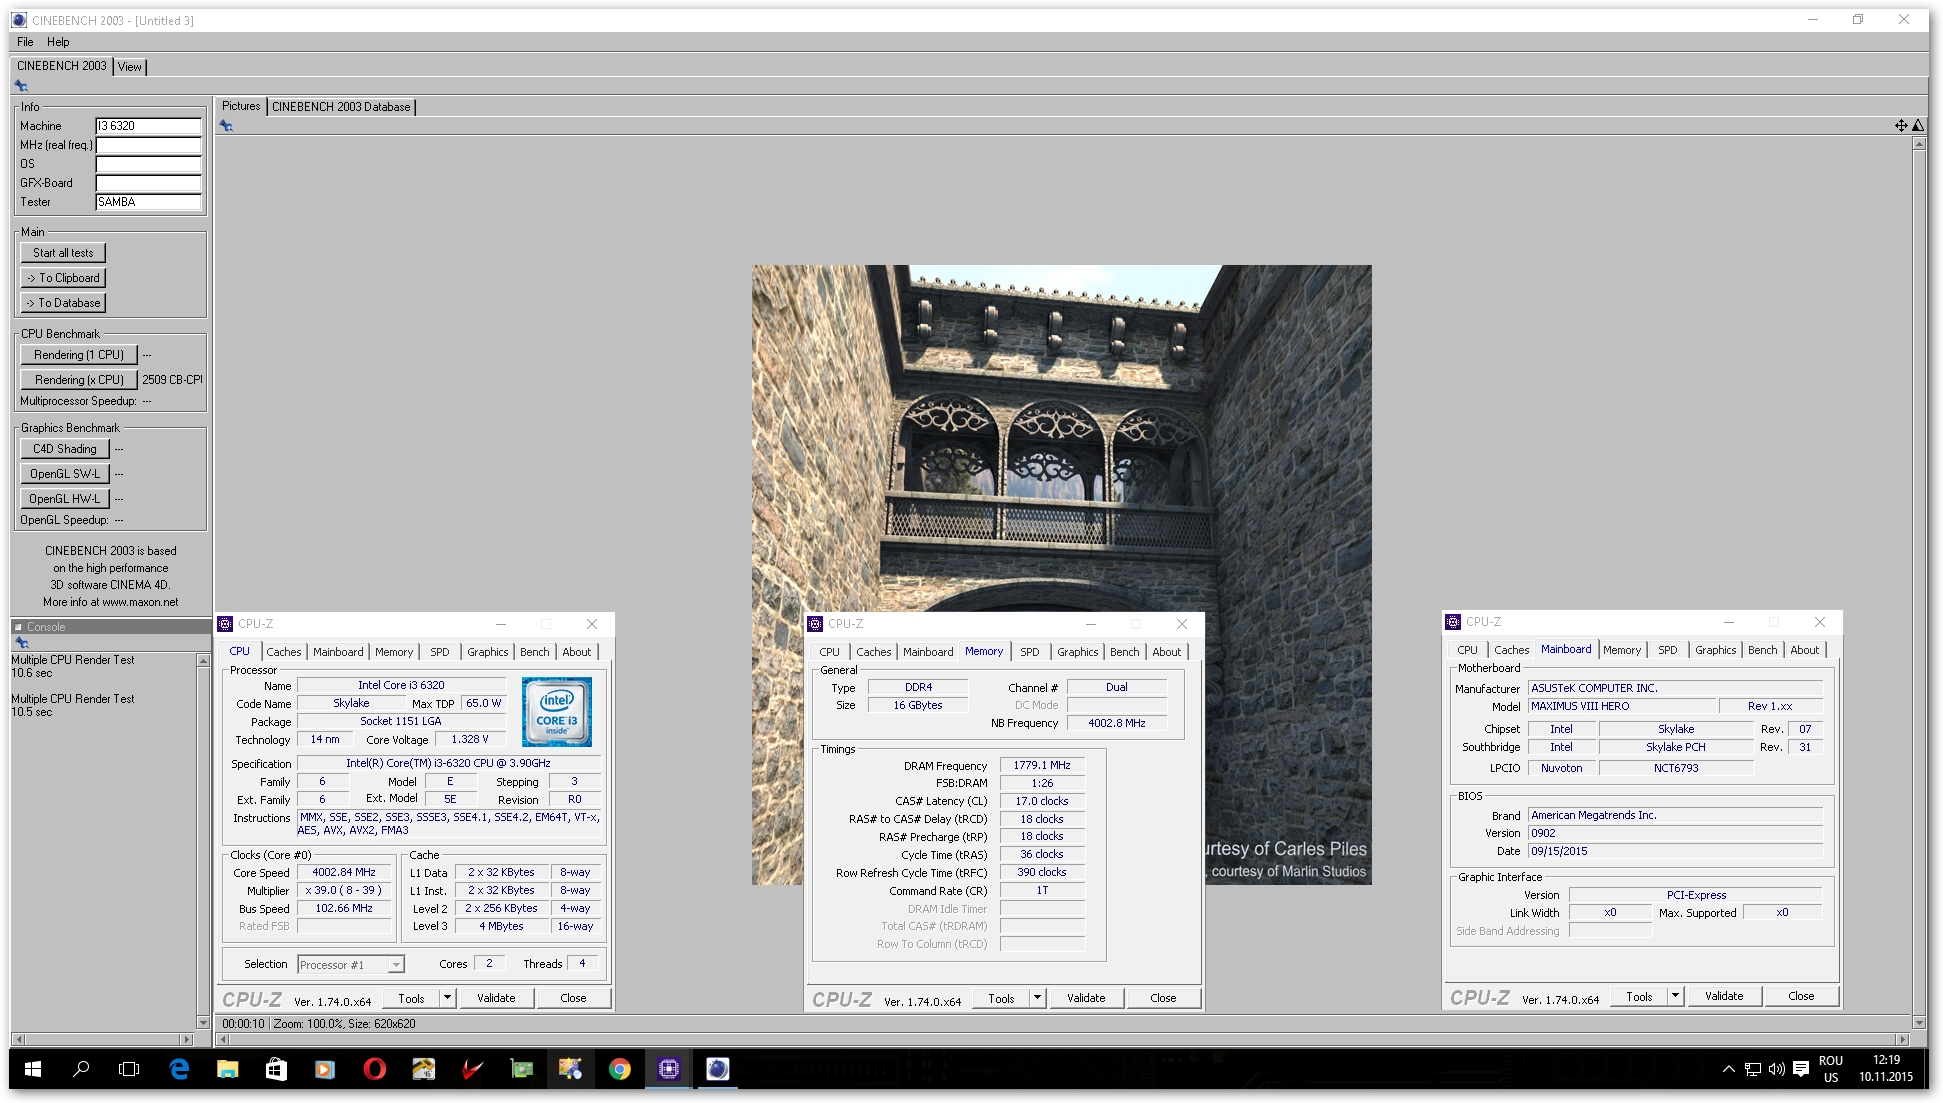Click the MHz (real freq.) input field
Image resolution: width=1943 pixels, height=1103 pixels.
coord(148,145)
